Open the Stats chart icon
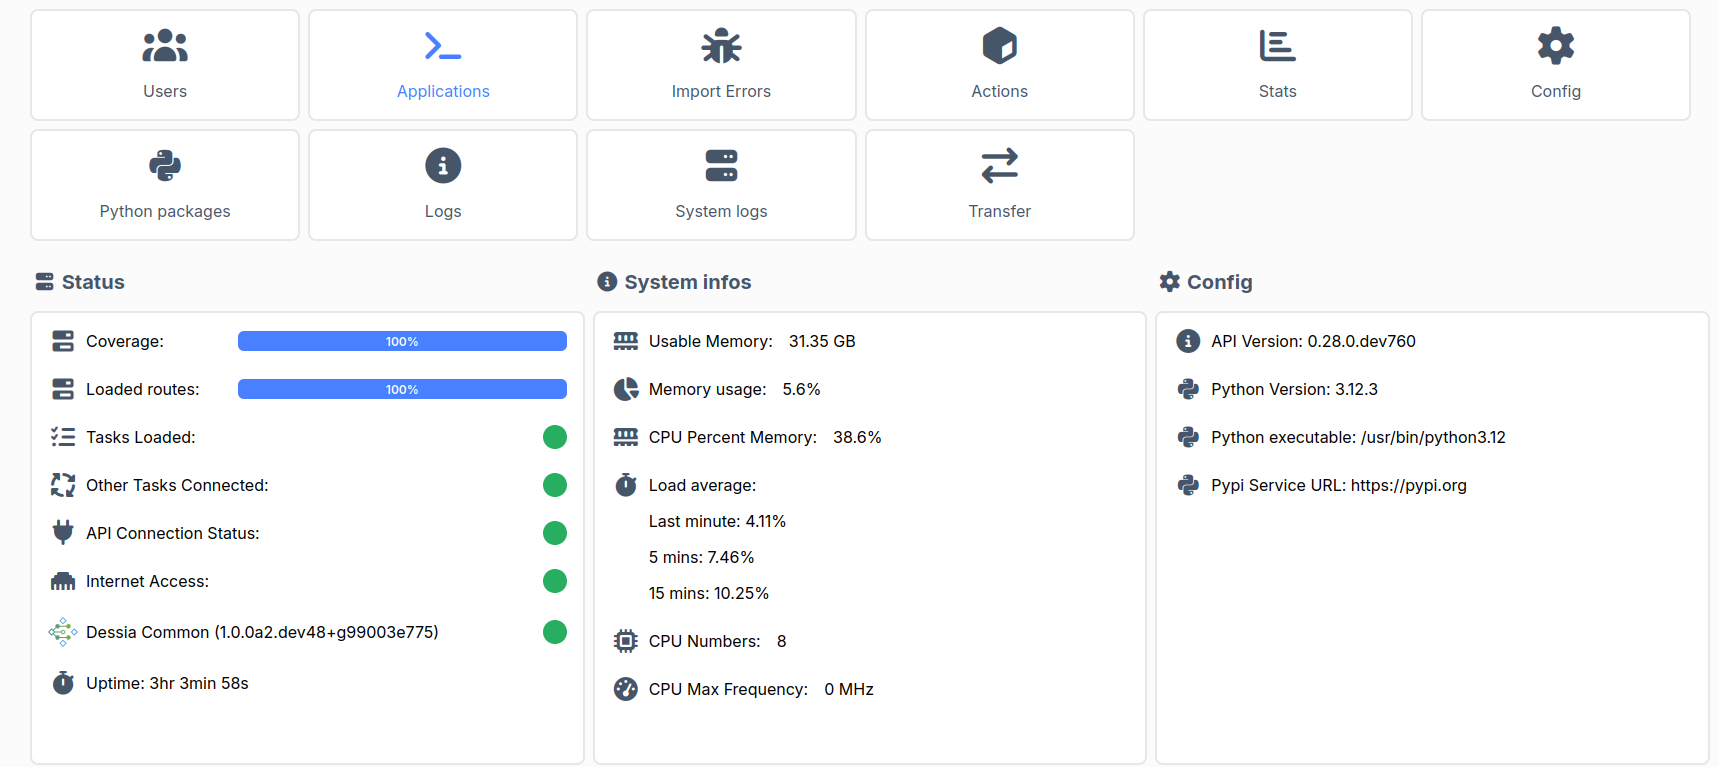The image size is (1719, 767). coord(1277,46)
